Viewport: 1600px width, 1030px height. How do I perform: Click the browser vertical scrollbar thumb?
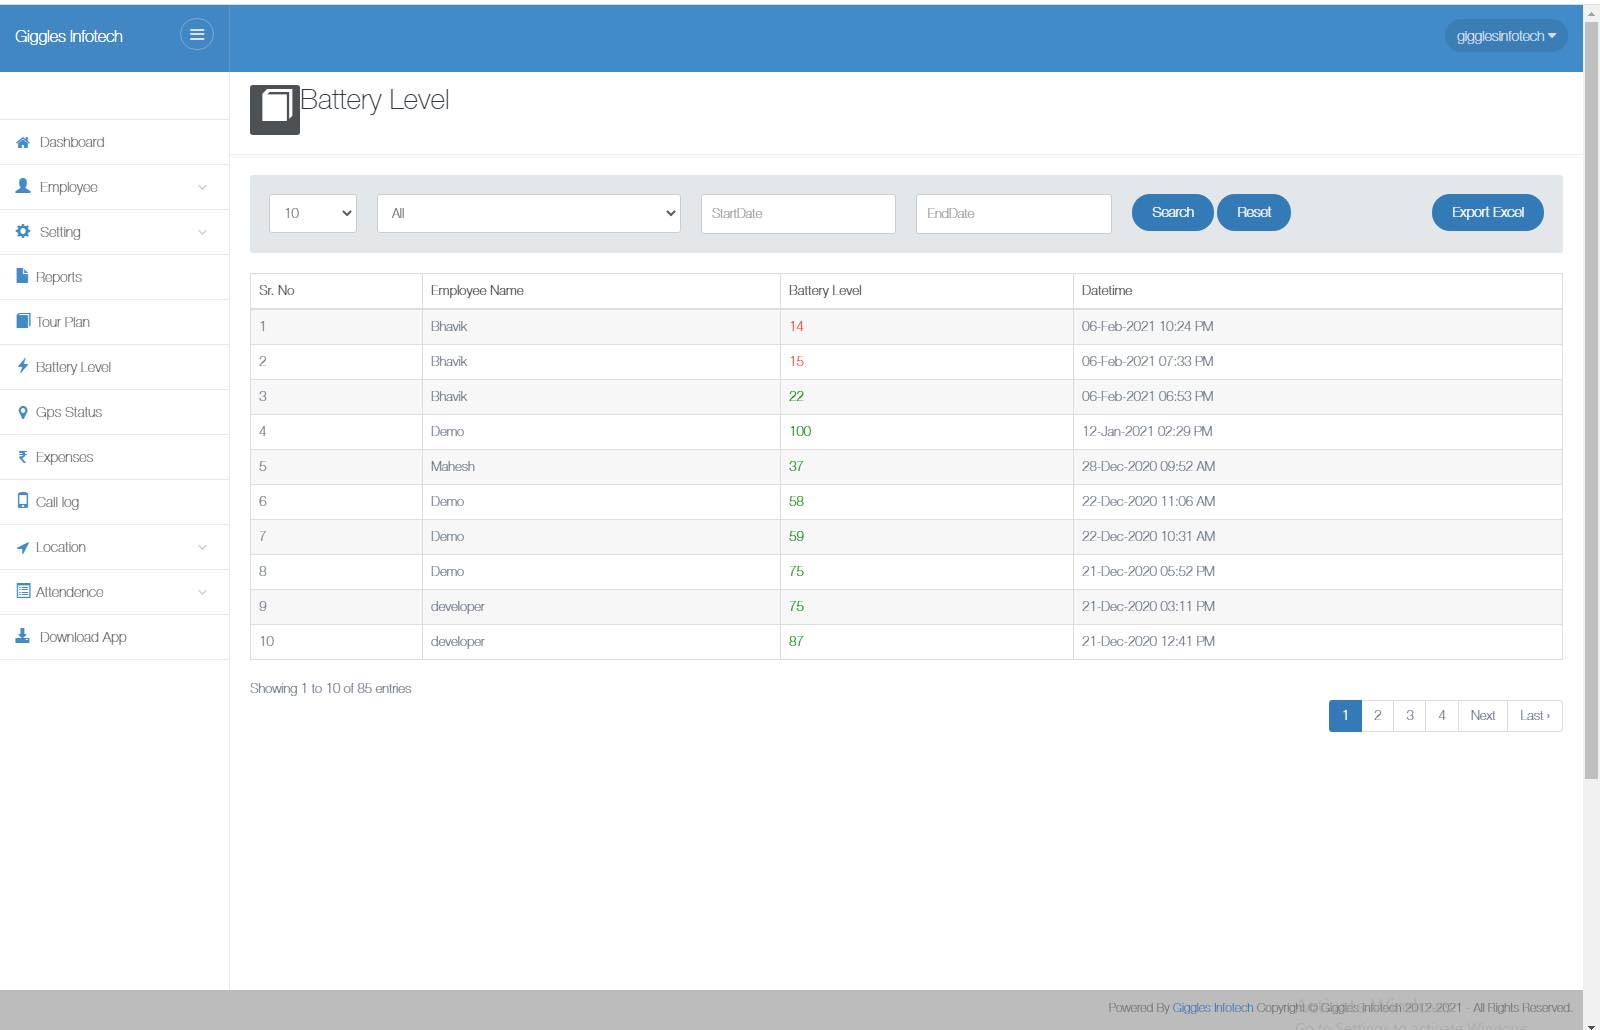pos(1591,400)
